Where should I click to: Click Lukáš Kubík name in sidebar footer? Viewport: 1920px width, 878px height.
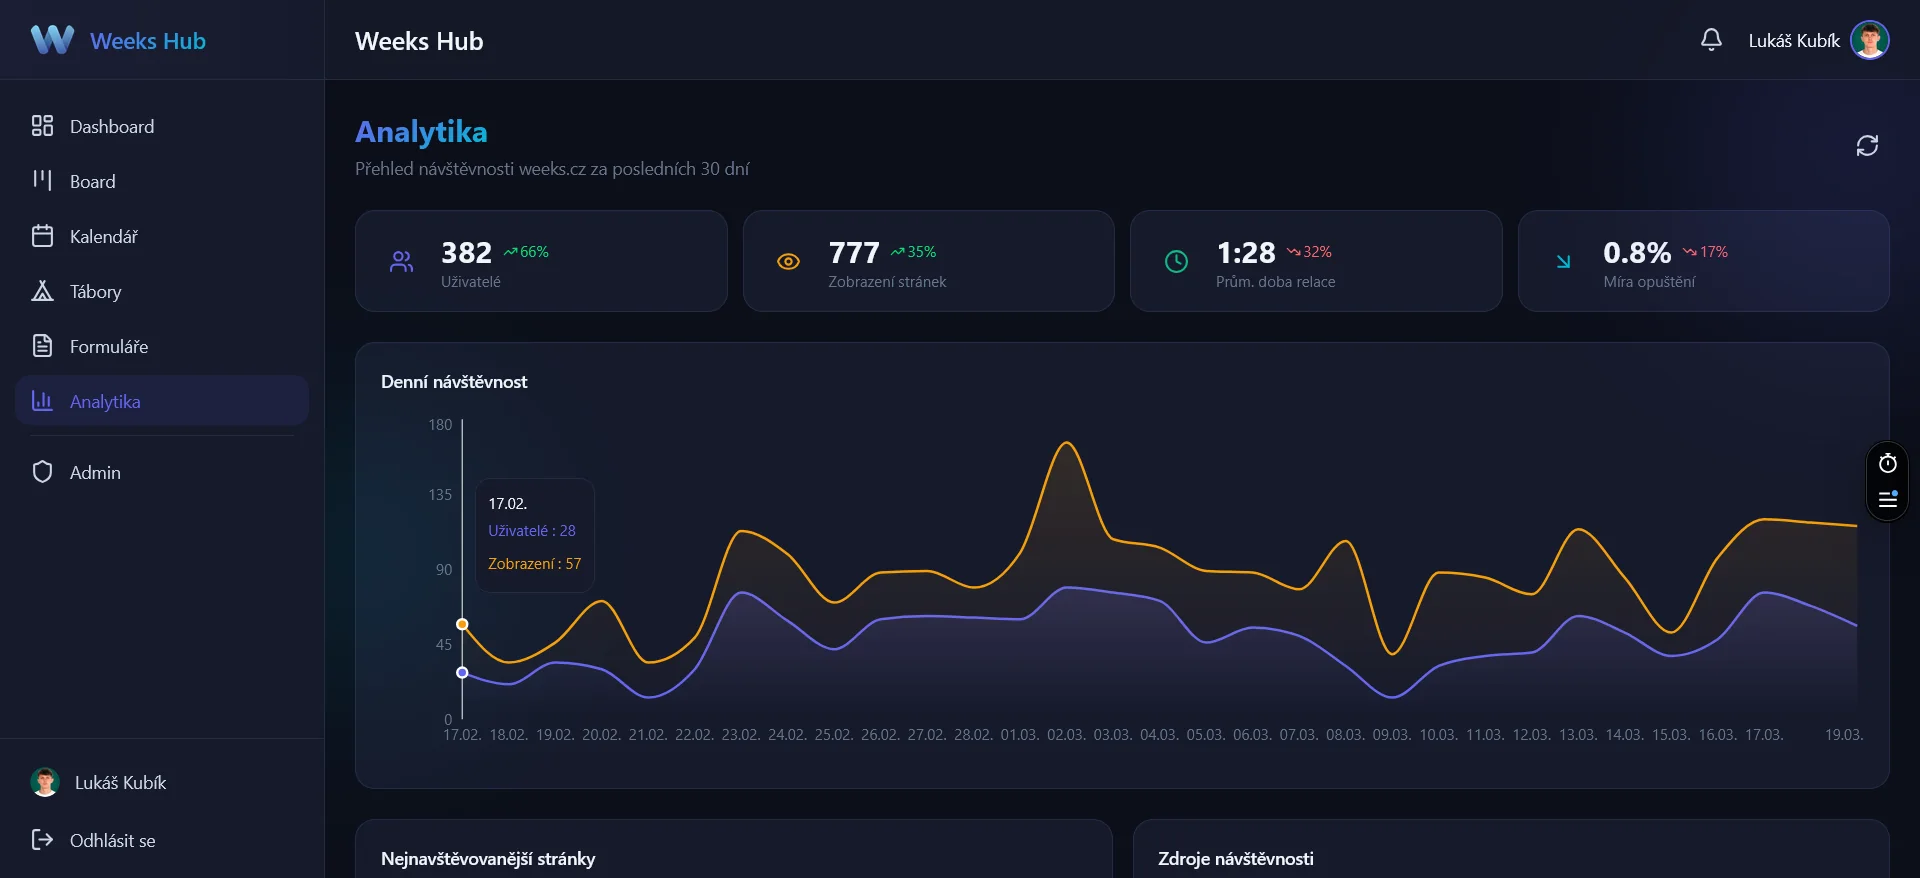coord(120,782)
